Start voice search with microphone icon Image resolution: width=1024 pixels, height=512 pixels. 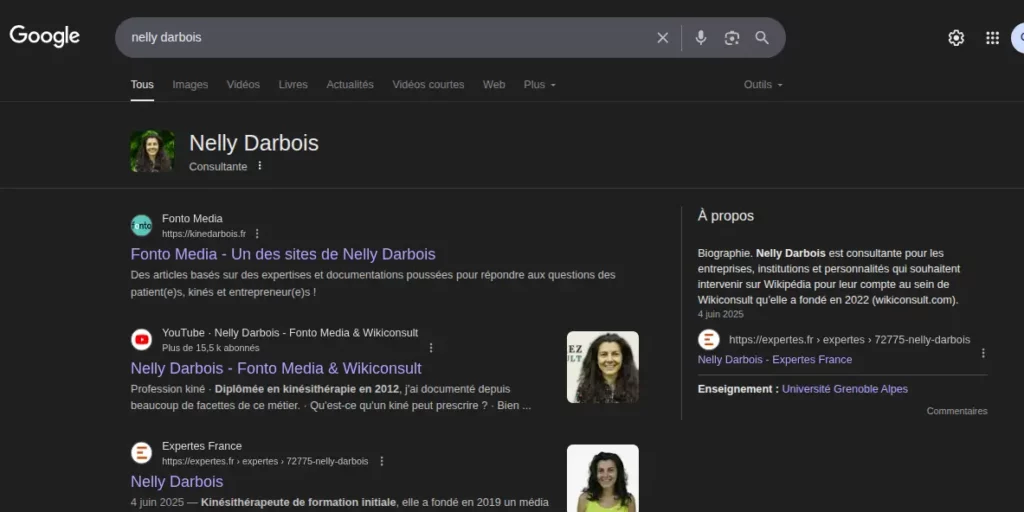click(701, 38)
